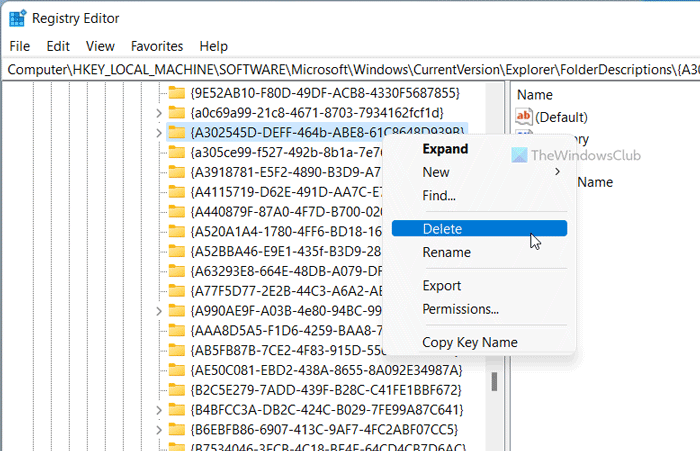Click the registry path address bar

[x=350, y=69]
